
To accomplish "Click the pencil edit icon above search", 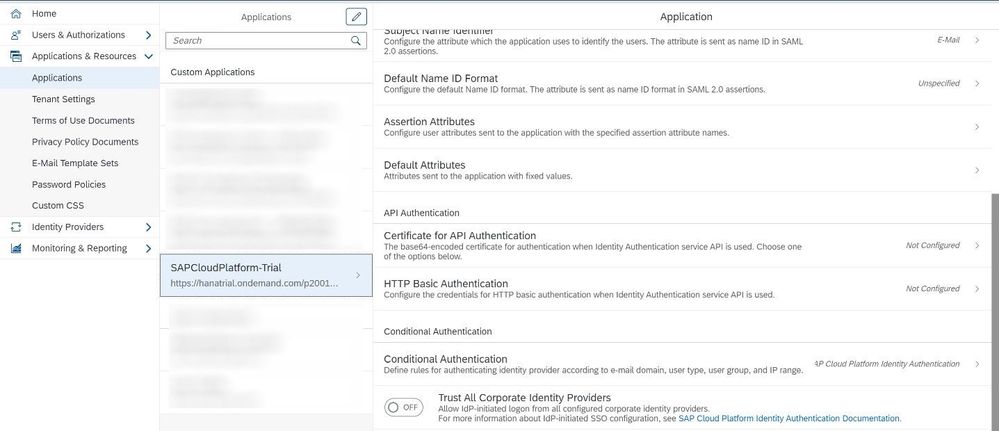I will click(x=356, y=17).
